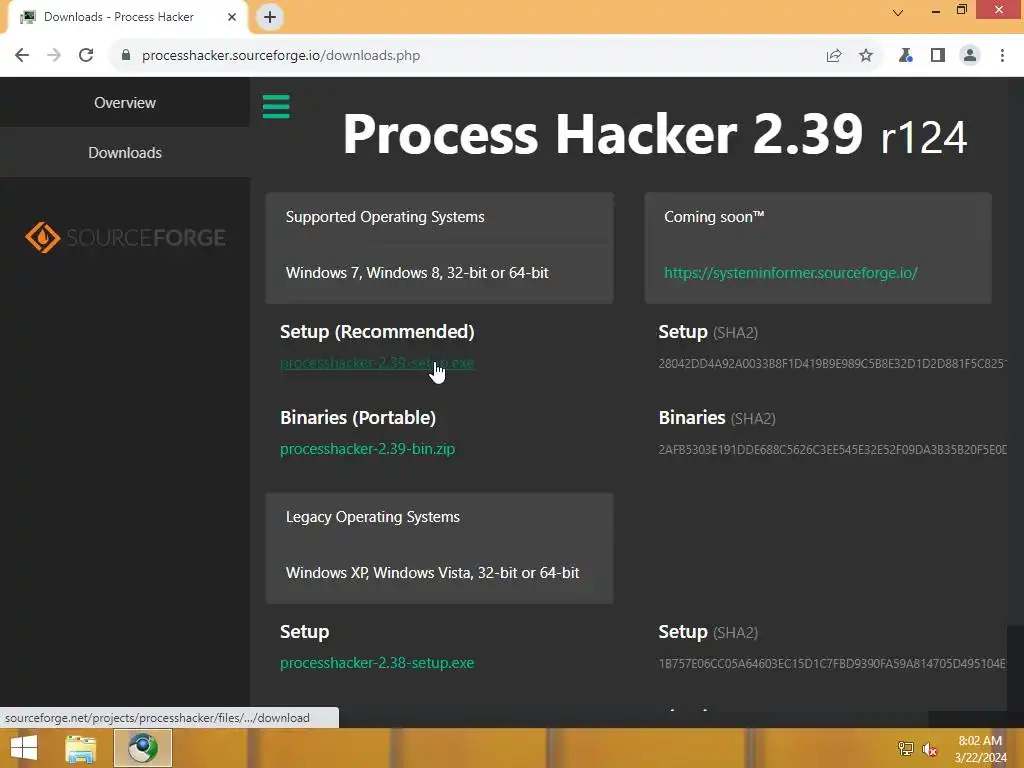1024x768 pixels.
Task: Open the systeminformer.sourceforge.io link
Action: click(x=791, y=273)
